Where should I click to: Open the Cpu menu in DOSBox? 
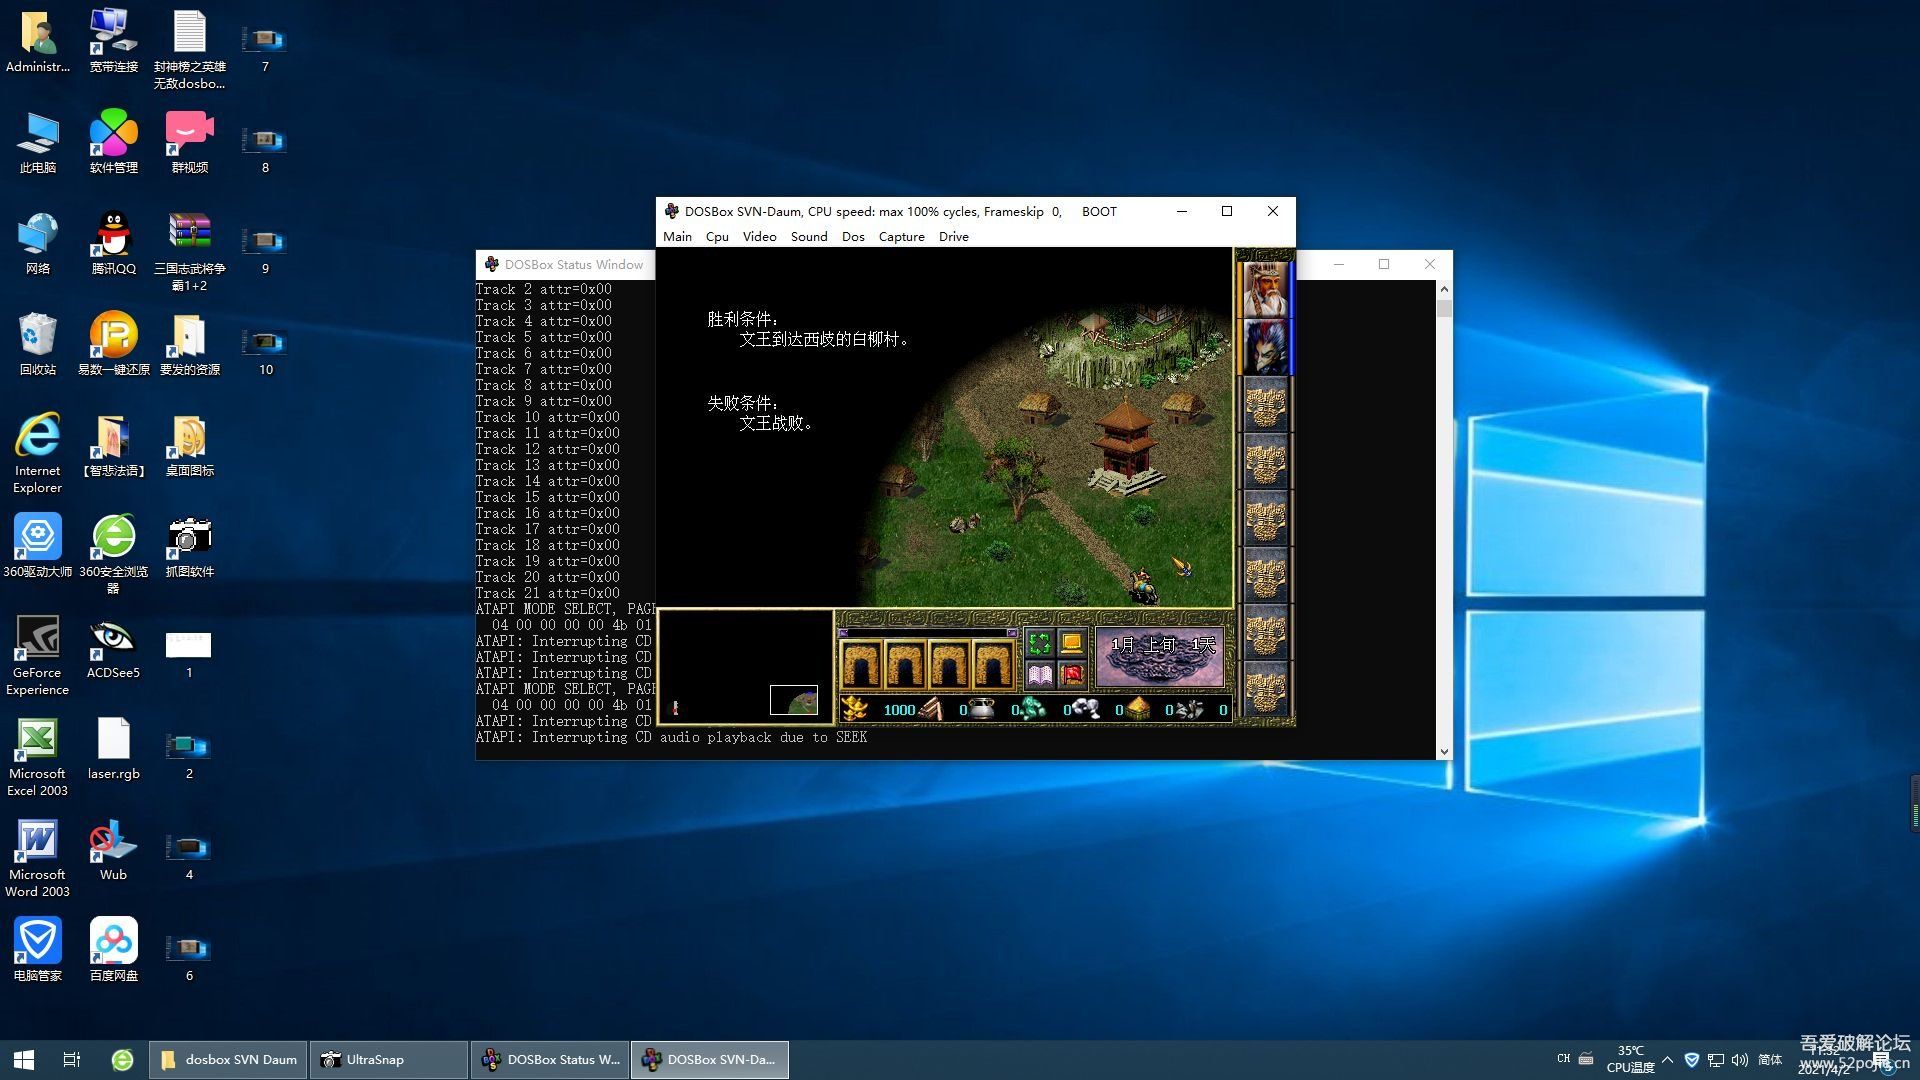click(x=717, y=237)
